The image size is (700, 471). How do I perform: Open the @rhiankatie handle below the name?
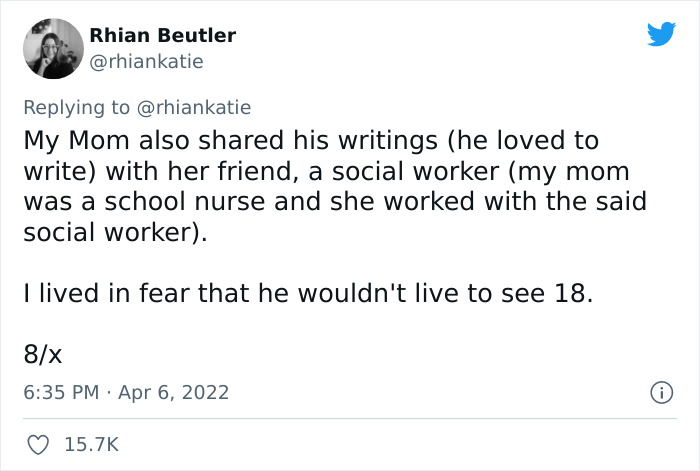146,61
